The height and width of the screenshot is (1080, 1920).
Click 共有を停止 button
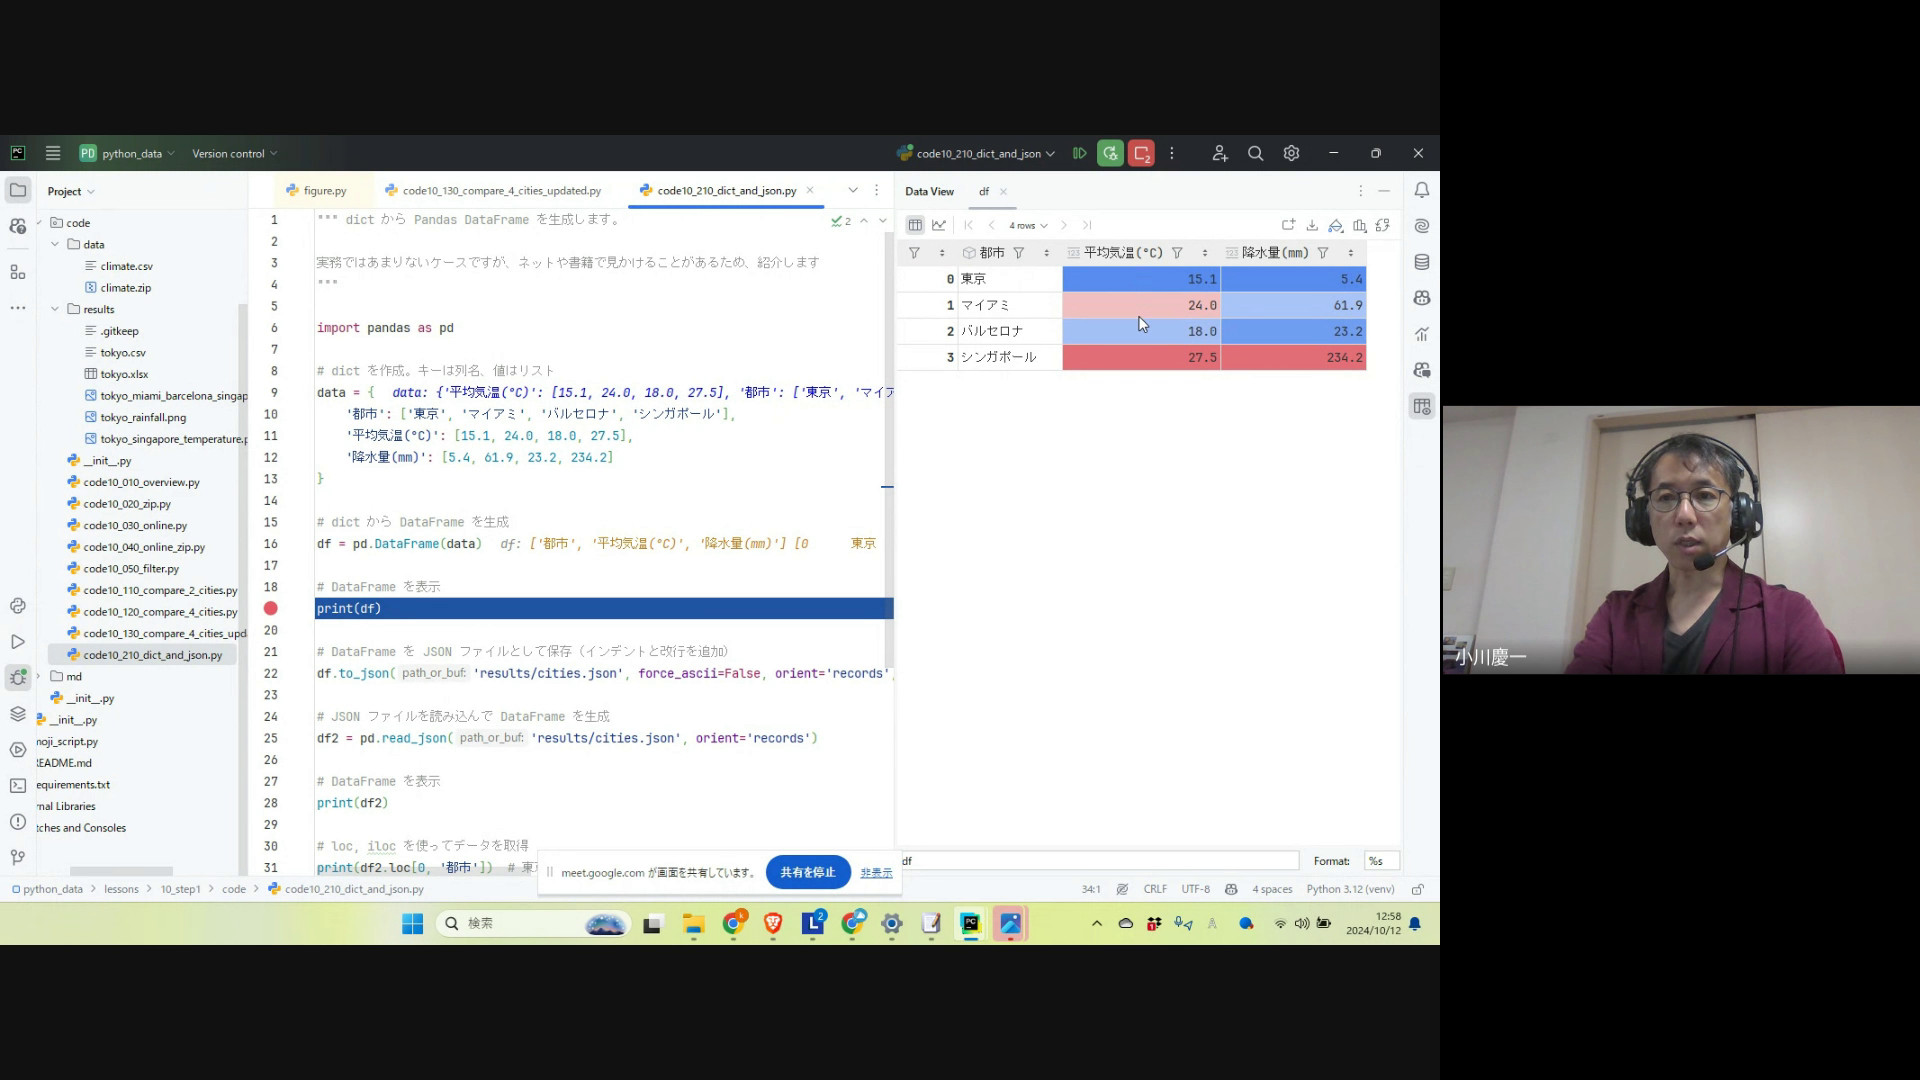pyautogui.click(x=807, y=872)
